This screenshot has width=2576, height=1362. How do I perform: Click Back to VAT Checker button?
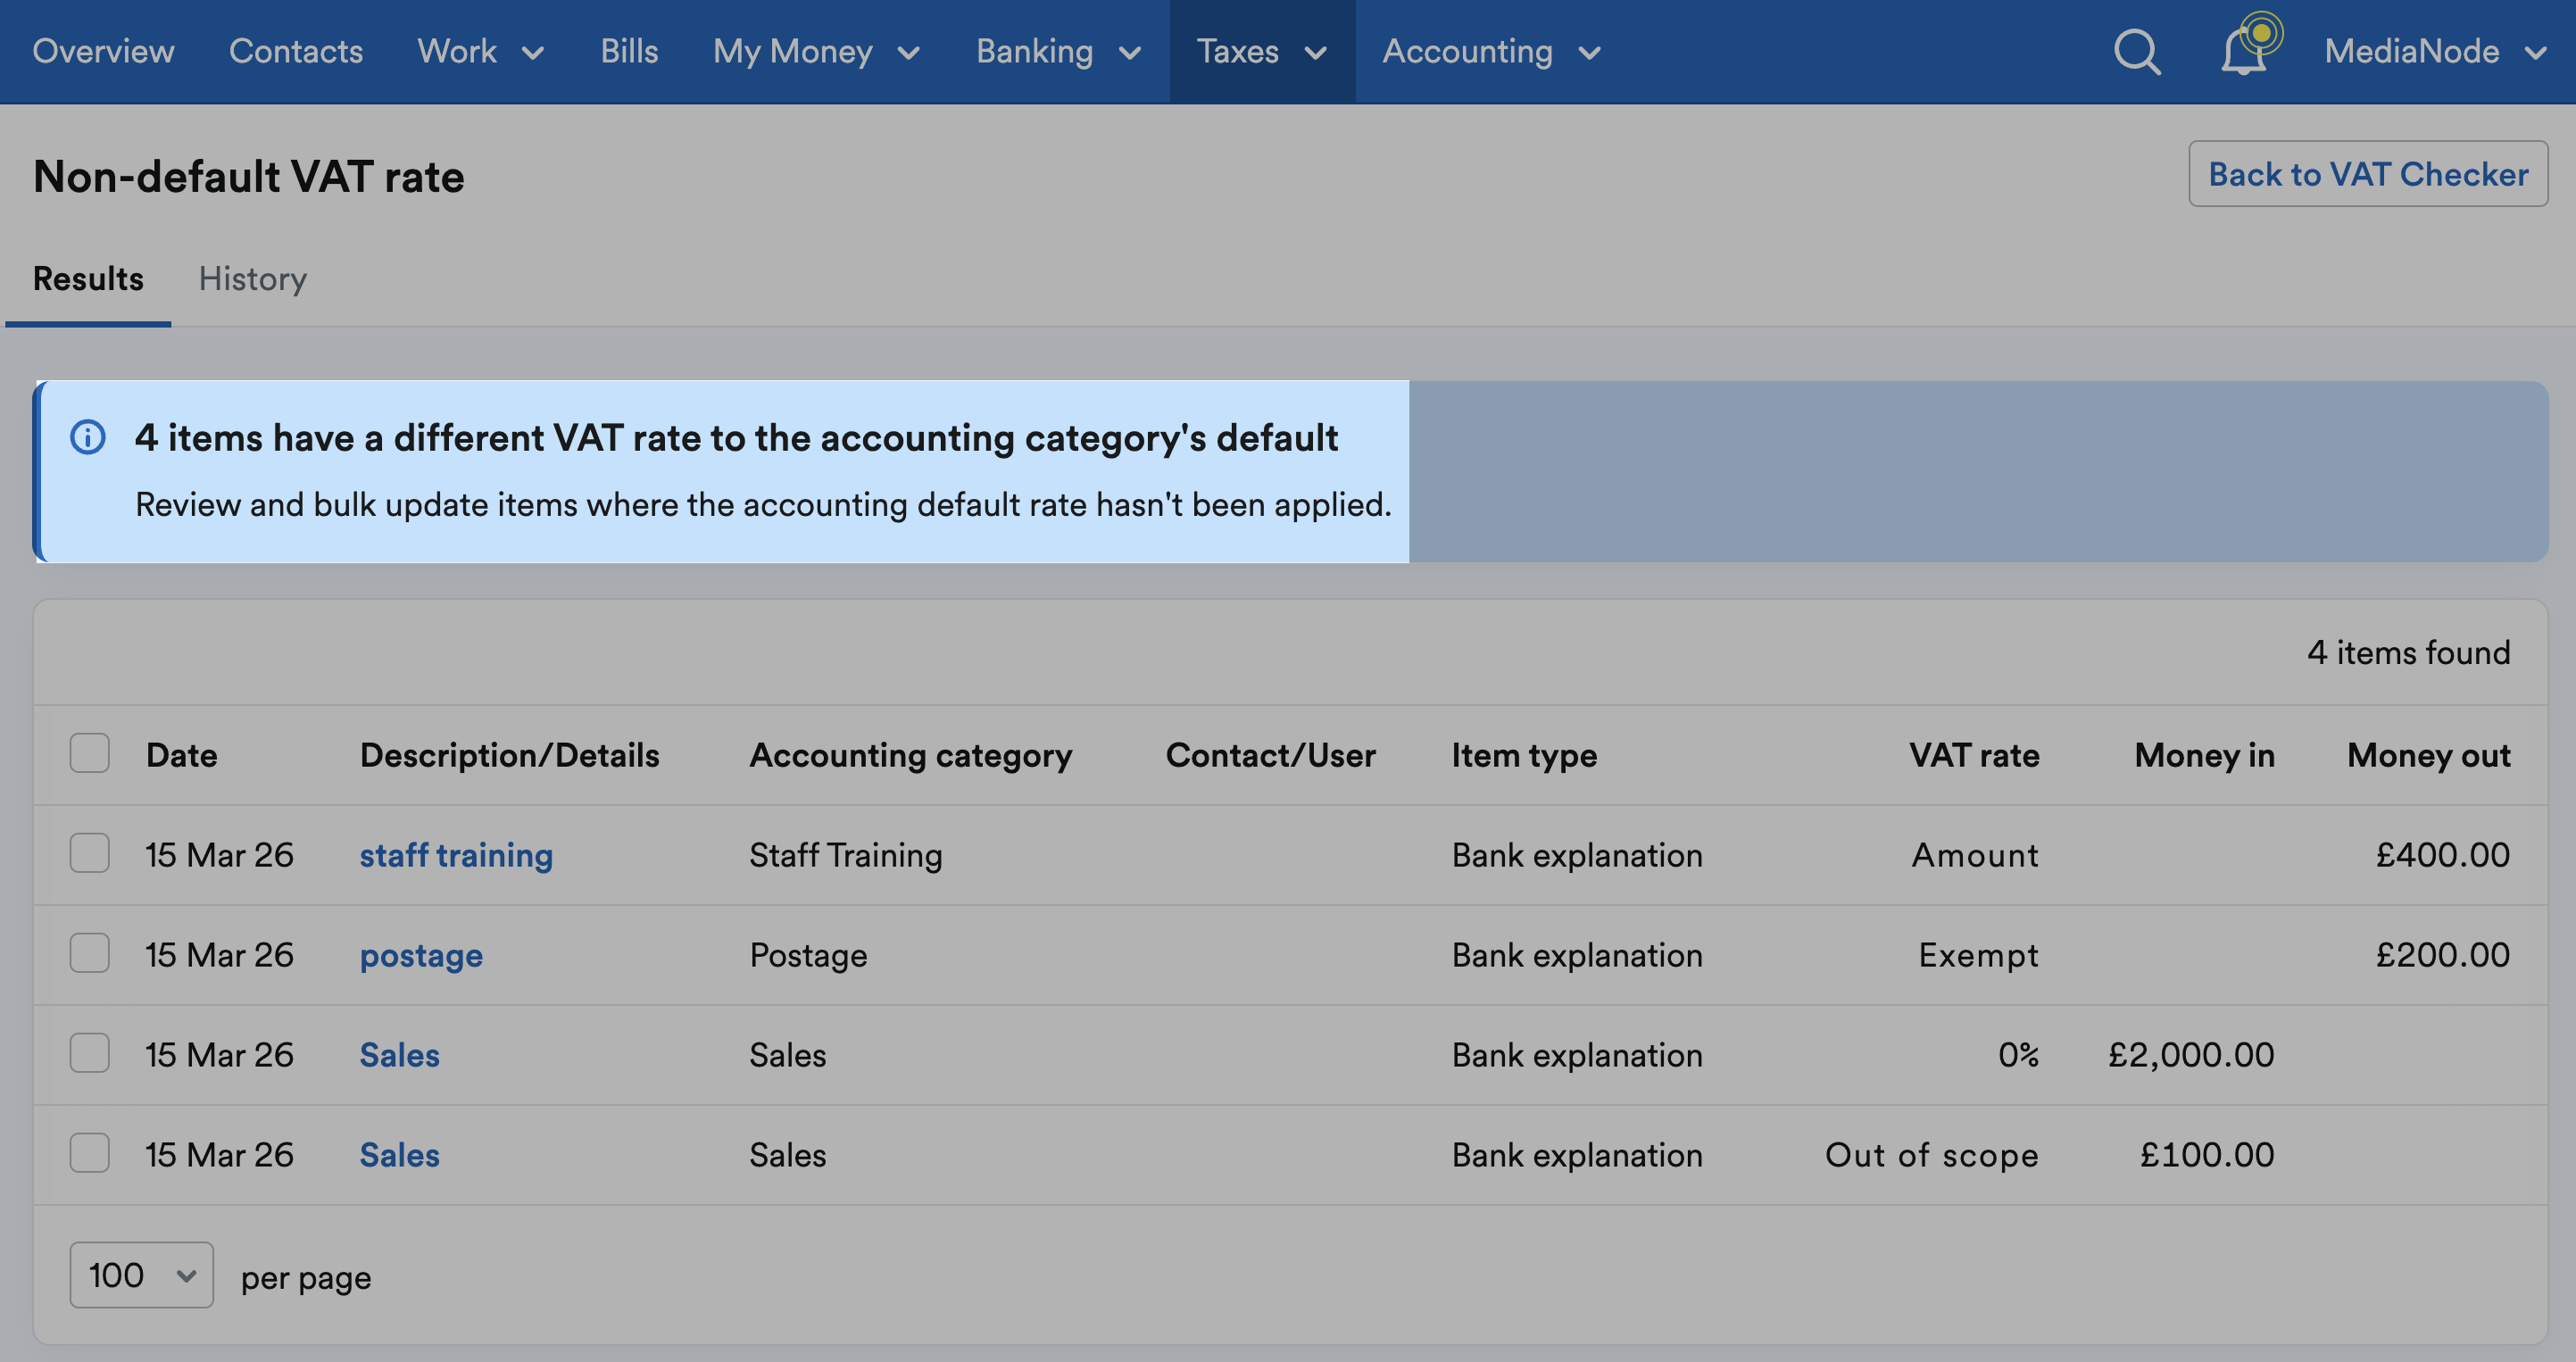click(x=2368, y=174)
